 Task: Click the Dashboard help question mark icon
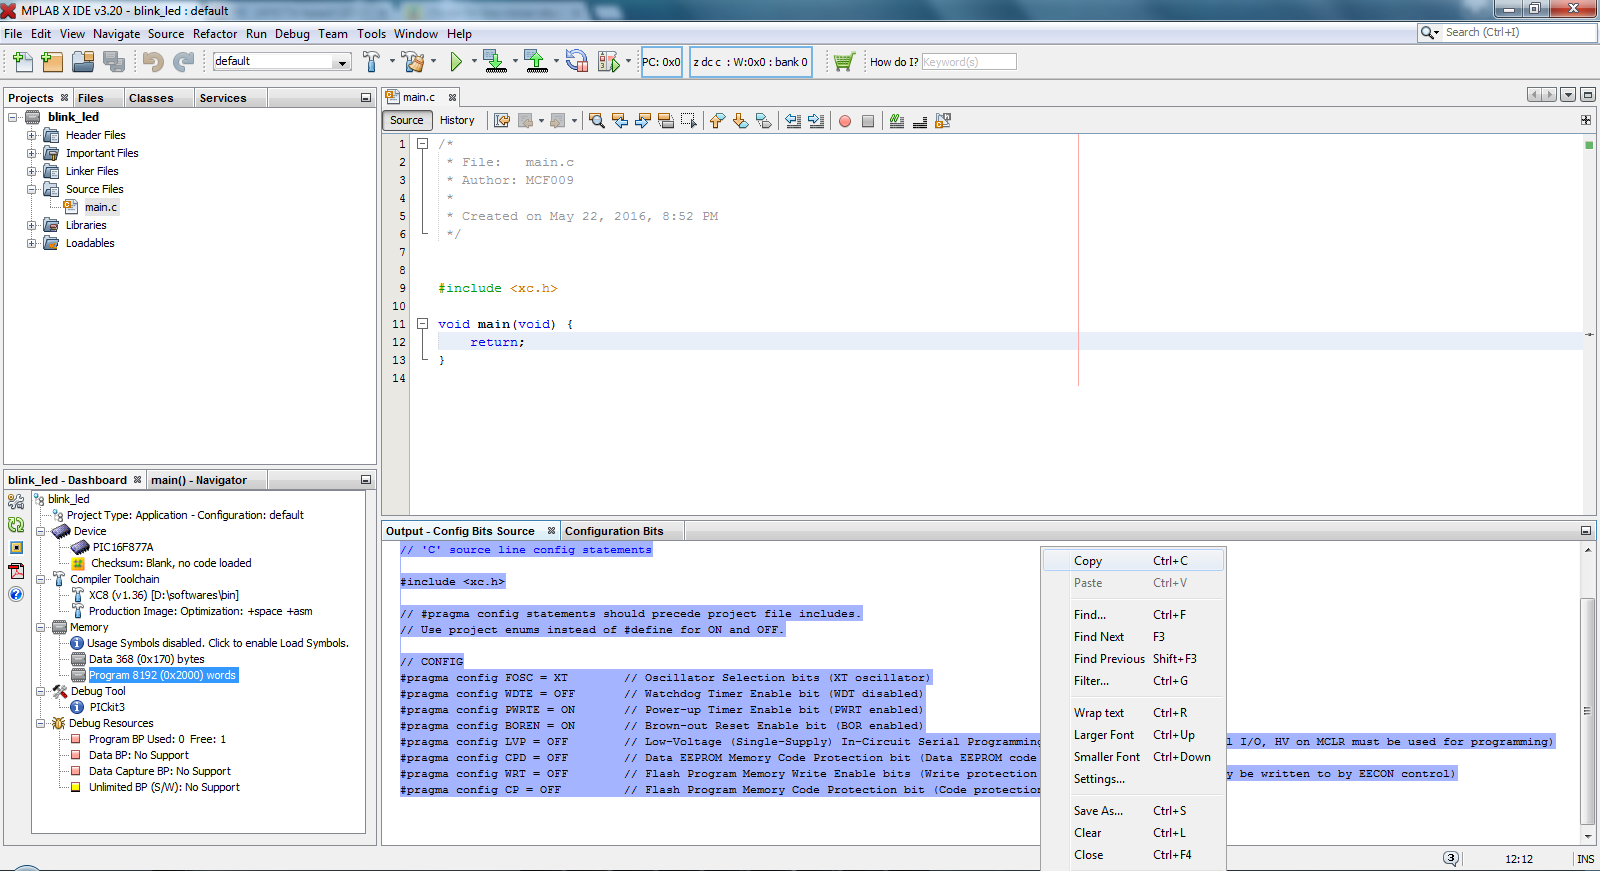(16, 594)
